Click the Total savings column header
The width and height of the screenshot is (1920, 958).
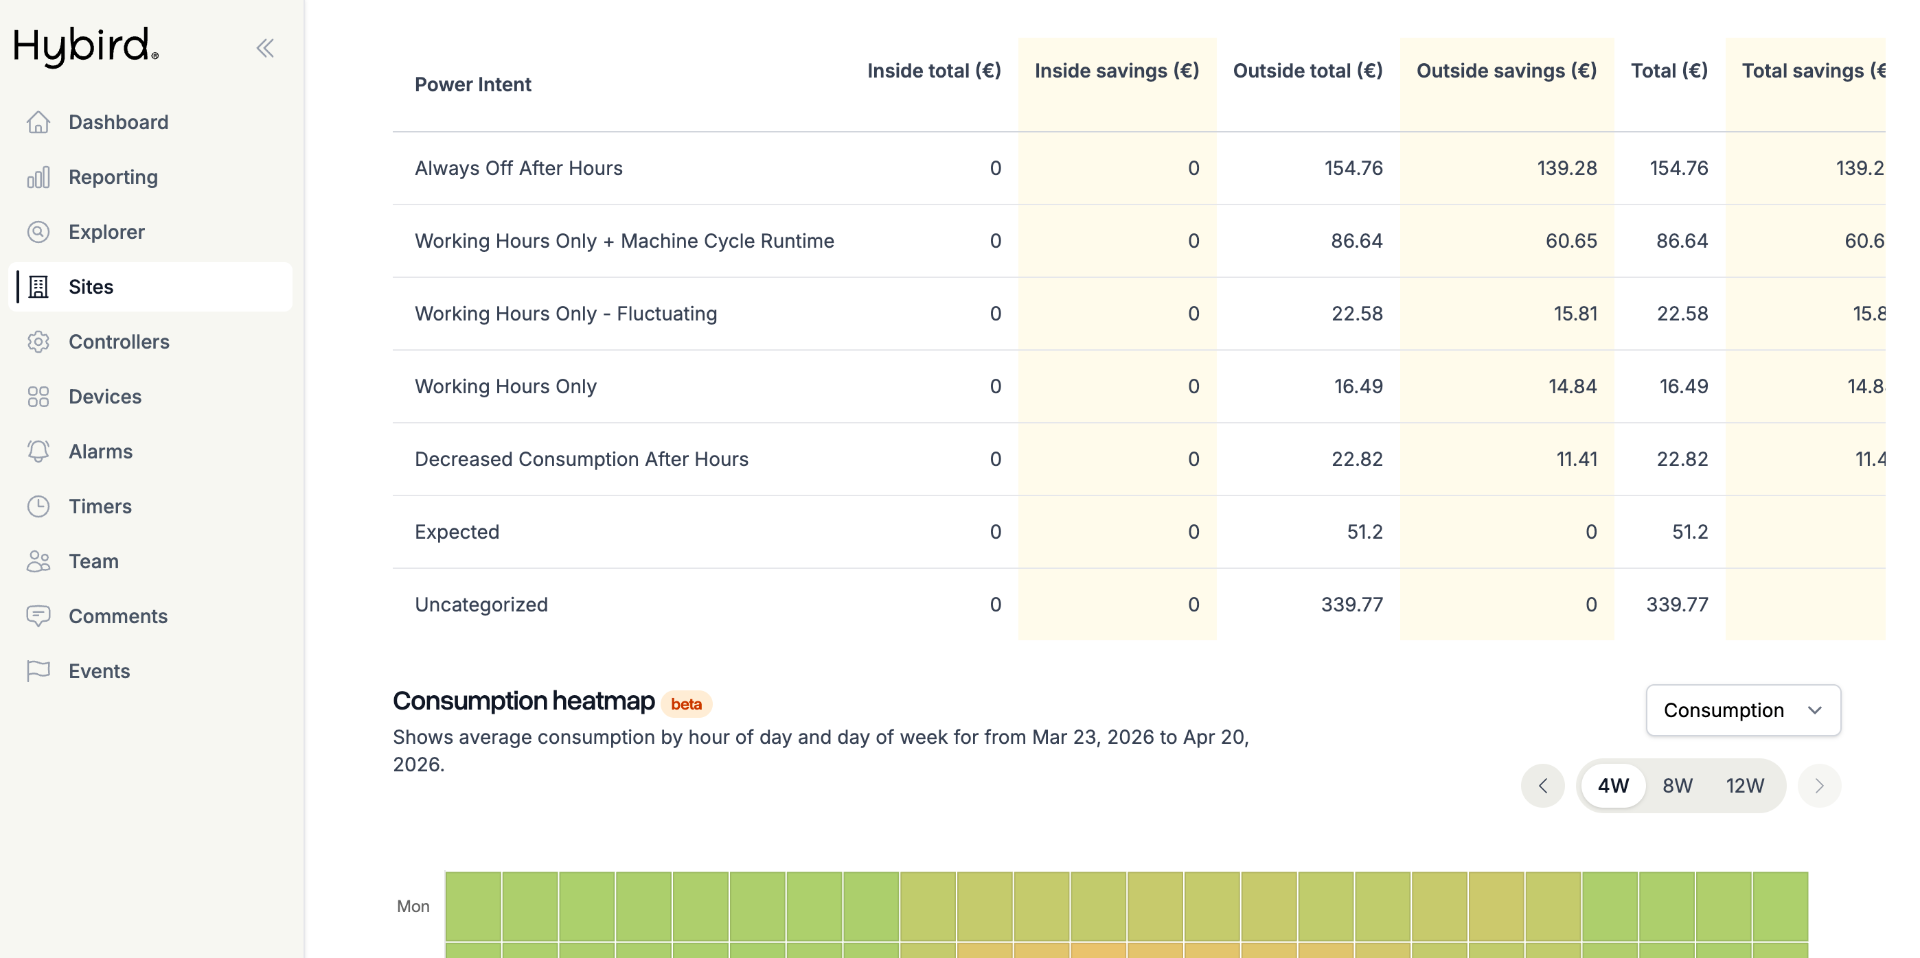pos(1813,71)
